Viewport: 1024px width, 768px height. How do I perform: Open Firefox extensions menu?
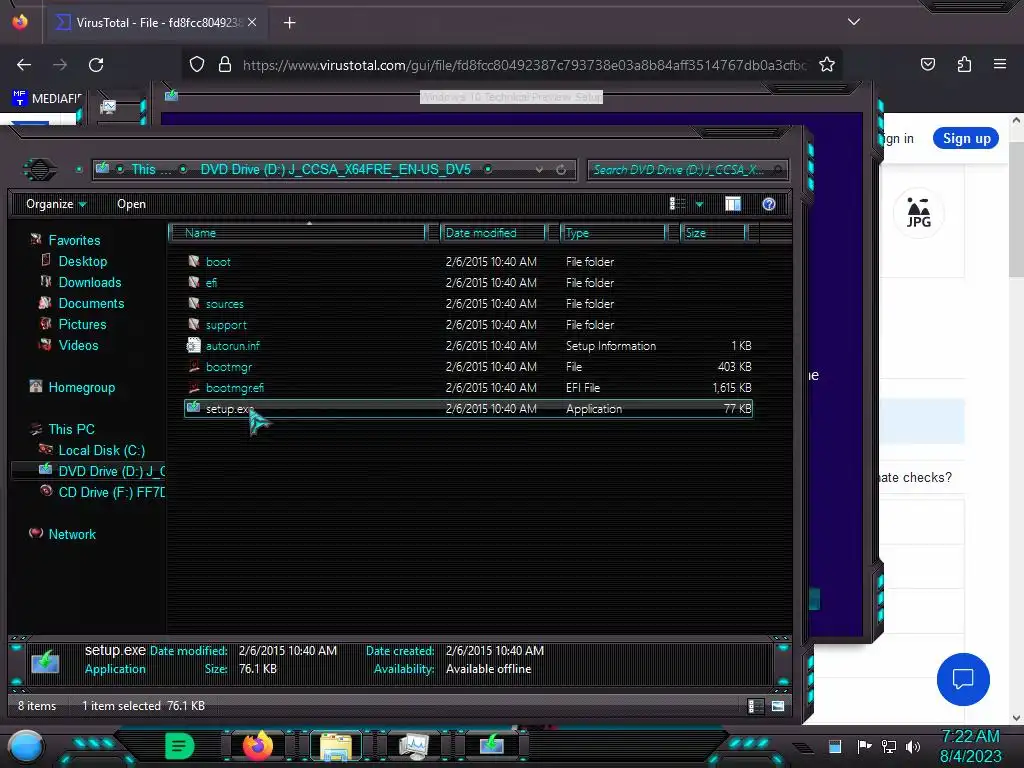point(964,65)
